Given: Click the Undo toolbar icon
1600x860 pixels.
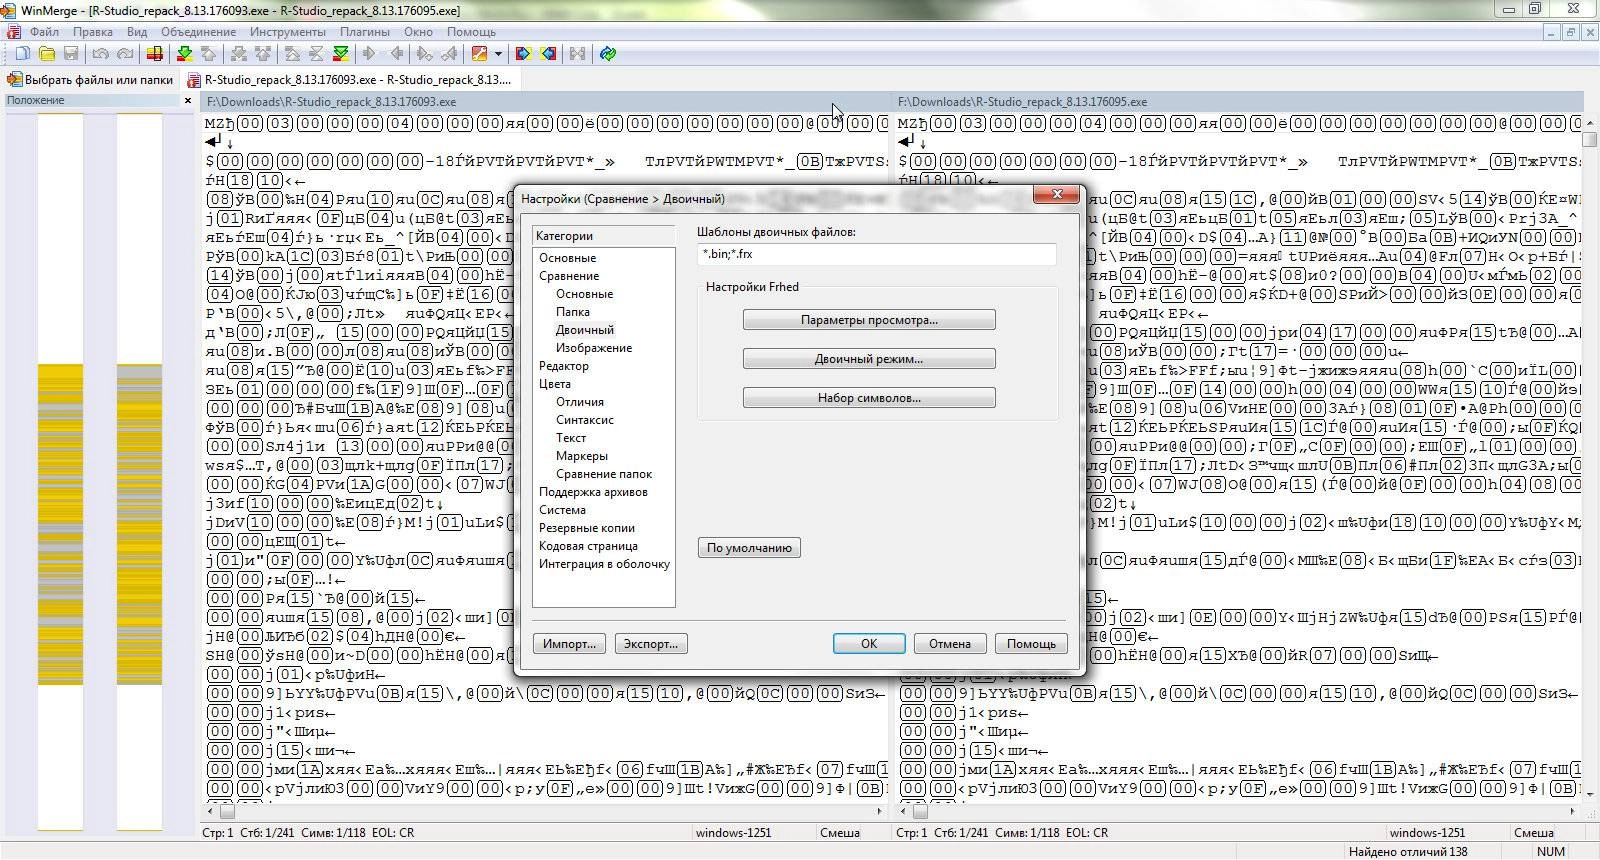Looking at the screenshot, I should coord(100,54).
